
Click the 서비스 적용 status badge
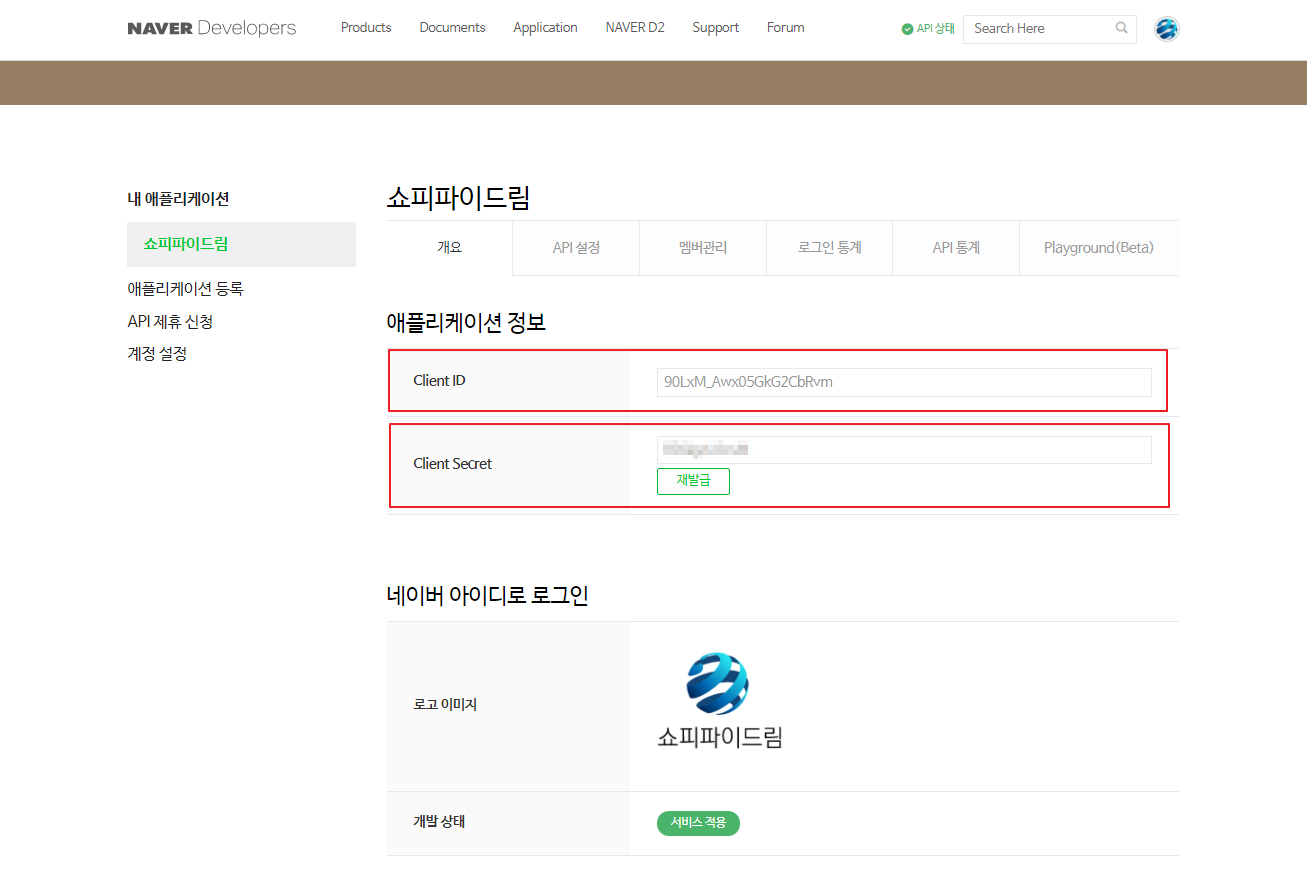[x=698, y=823]
